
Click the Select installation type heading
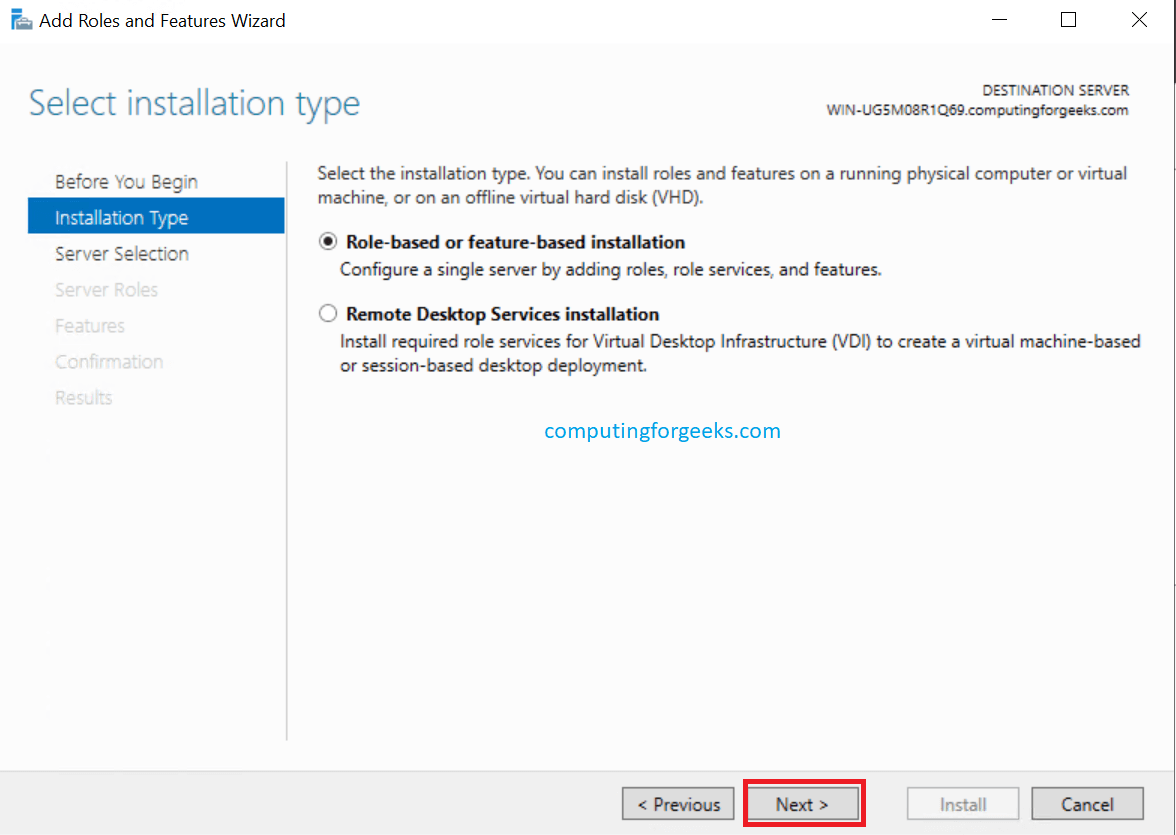[194, 103]
